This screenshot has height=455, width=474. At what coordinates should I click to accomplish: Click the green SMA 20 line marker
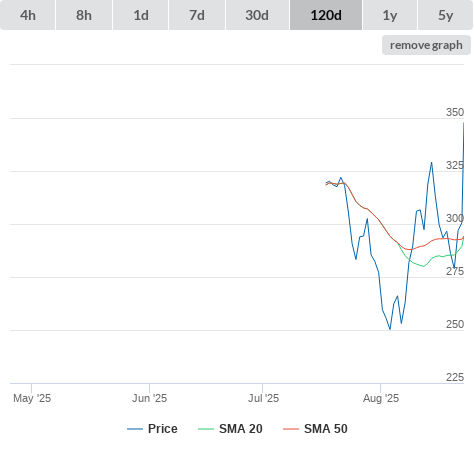point(206,429)
